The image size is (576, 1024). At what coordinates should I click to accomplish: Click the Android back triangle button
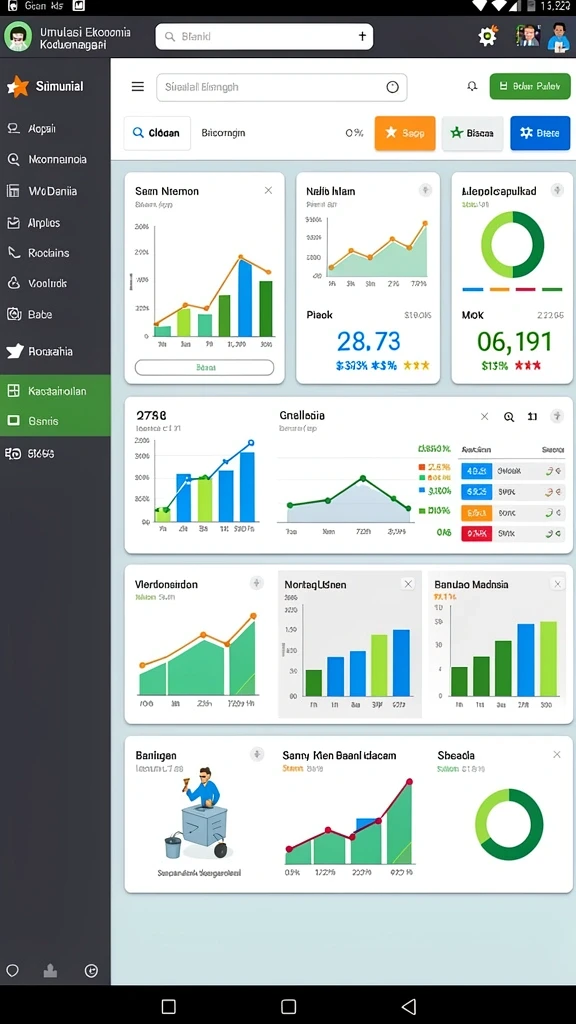click(409, 1006)
